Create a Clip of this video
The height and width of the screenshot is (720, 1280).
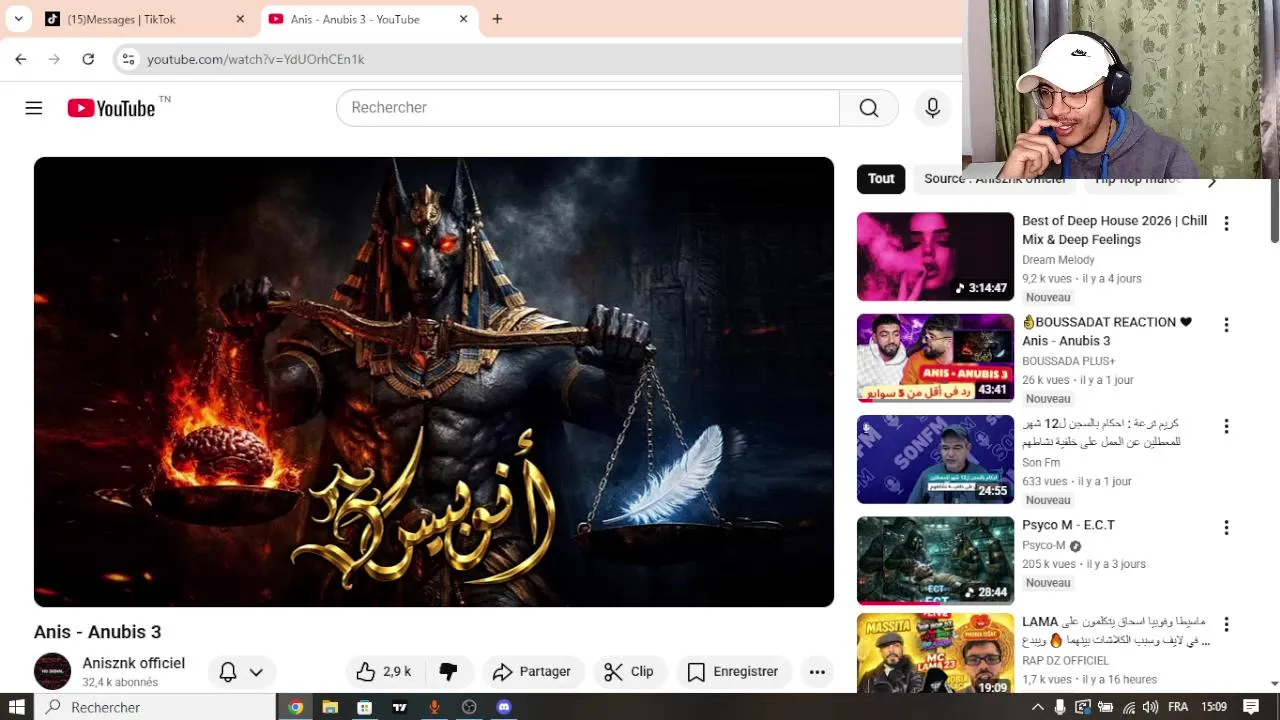click(x=629, y=672)
